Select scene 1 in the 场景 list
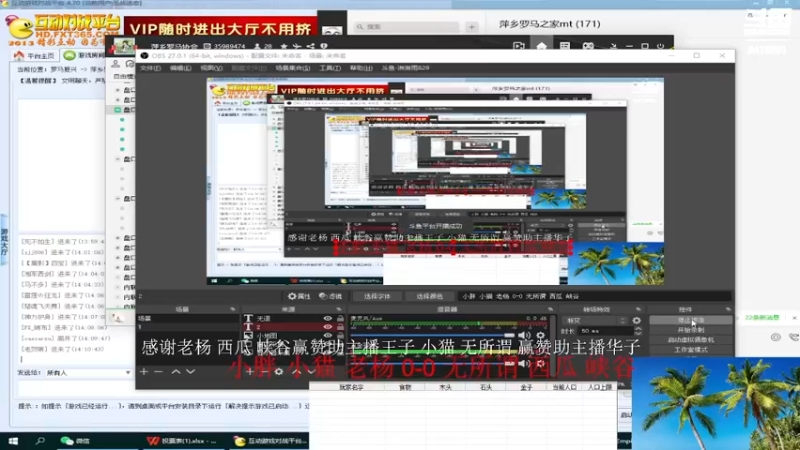 (187, 327)
